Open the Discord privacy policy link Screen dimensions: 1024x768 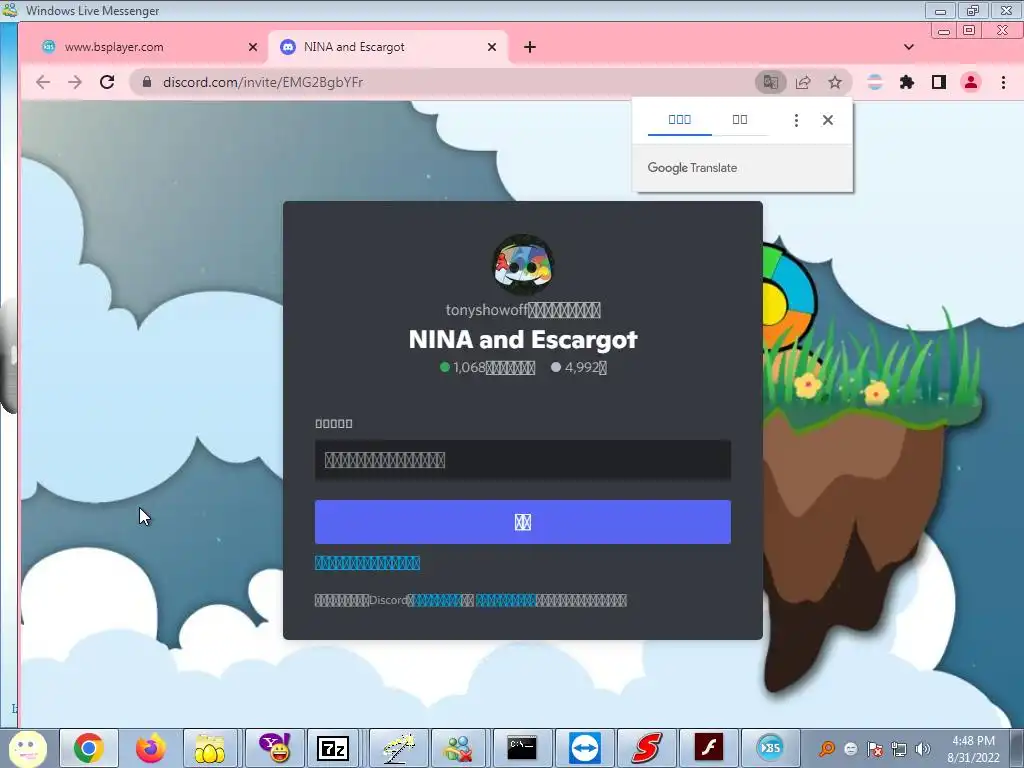tap(506, 600)
